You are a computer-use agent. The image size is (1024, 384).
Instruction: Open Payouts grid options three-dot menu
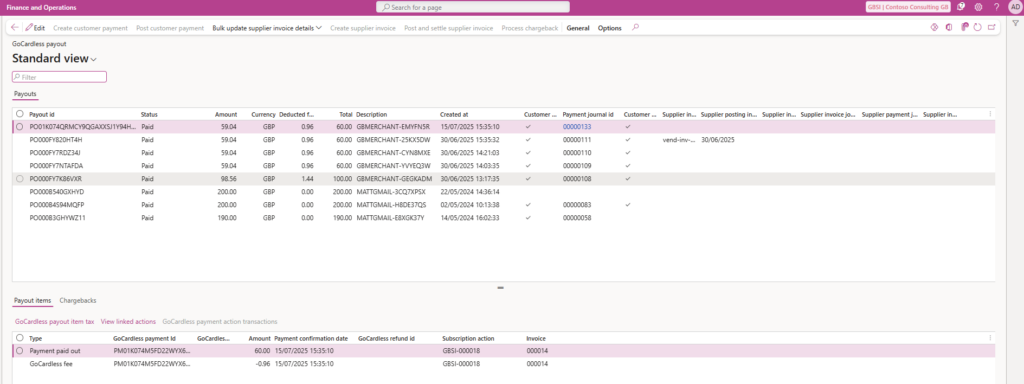pos(990,114)
